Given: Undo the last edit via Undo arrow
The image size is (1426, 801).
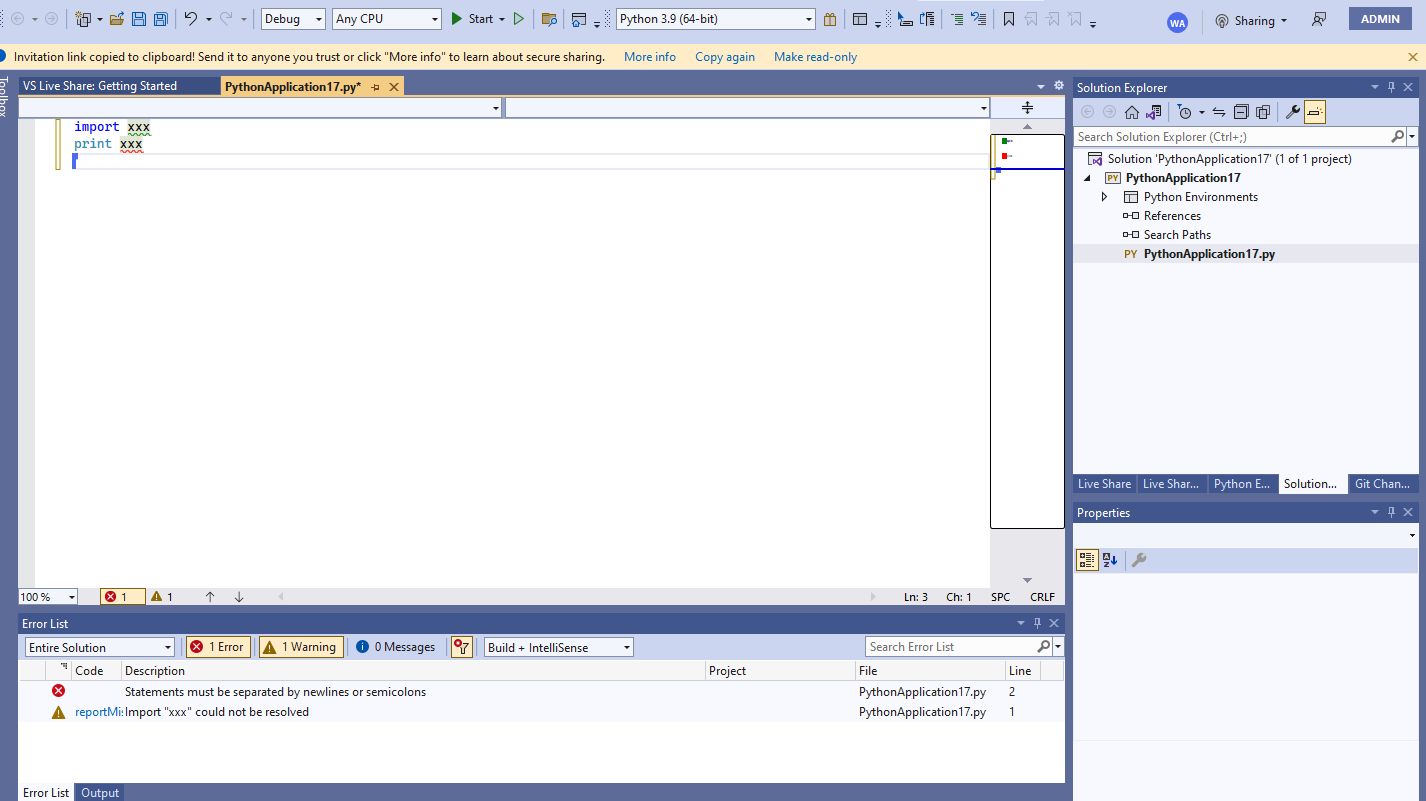Looking at the screenshot, I should point(191,19).
